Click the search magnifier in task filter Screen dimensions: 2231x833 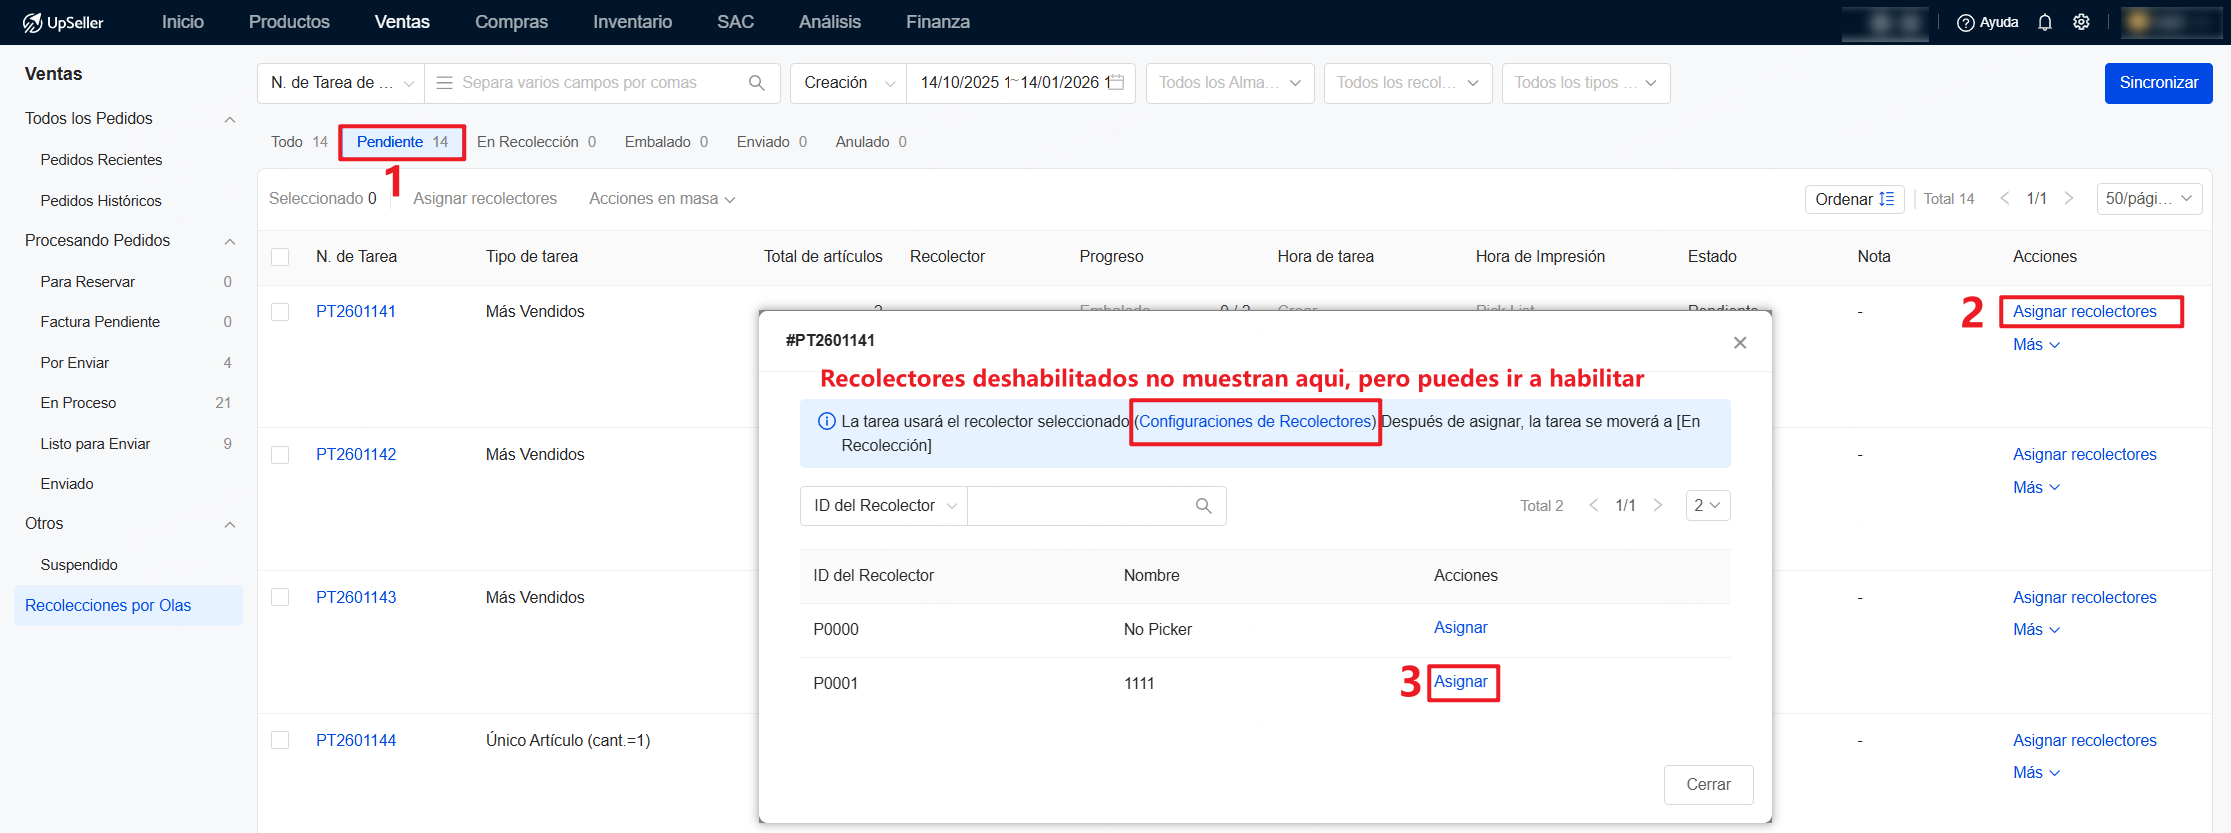[x=757, y=83]
